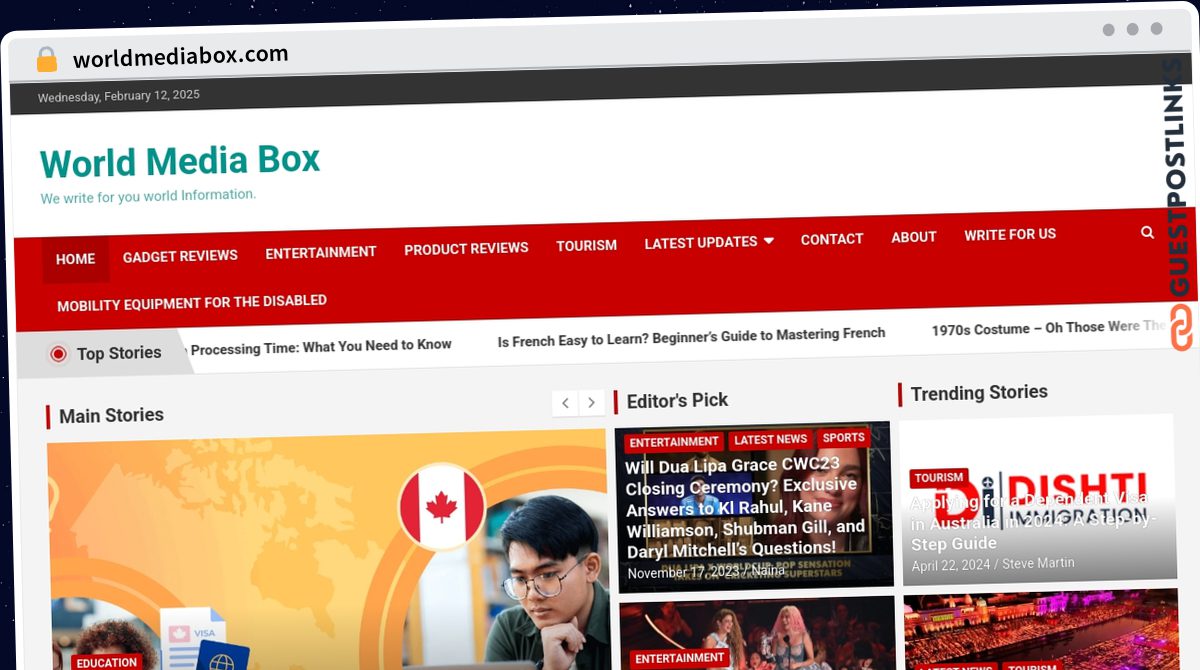
Task: Open the Write For Us page
Action: [1010, 234]
